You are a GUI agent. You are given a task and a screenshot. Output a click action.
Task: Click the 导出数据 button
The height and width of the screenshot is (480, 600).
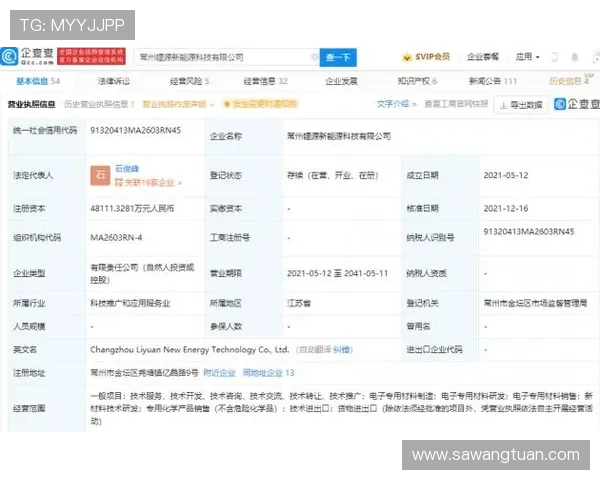point(521,104)
